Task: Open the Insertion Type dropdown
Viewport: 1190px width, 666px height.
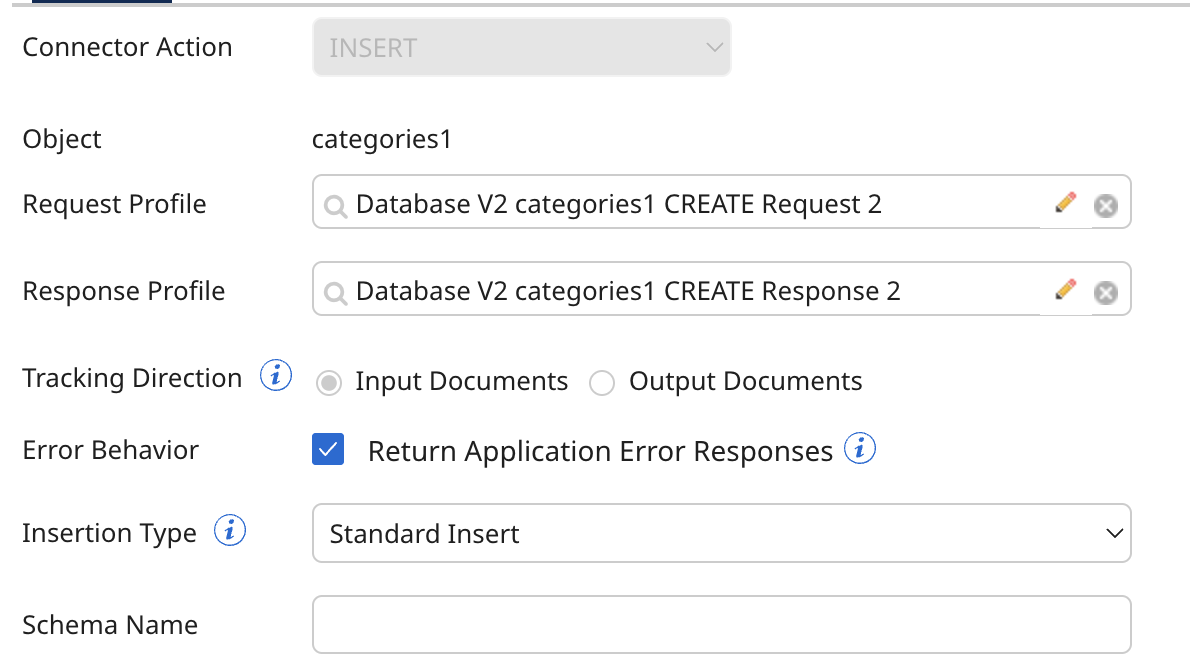Action: tap(722, 533)
